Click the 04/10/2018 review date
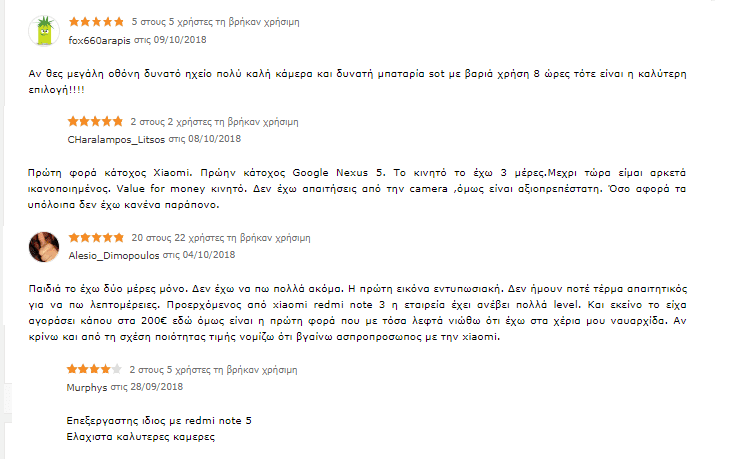The image size is (750, 459). [208, 255]
